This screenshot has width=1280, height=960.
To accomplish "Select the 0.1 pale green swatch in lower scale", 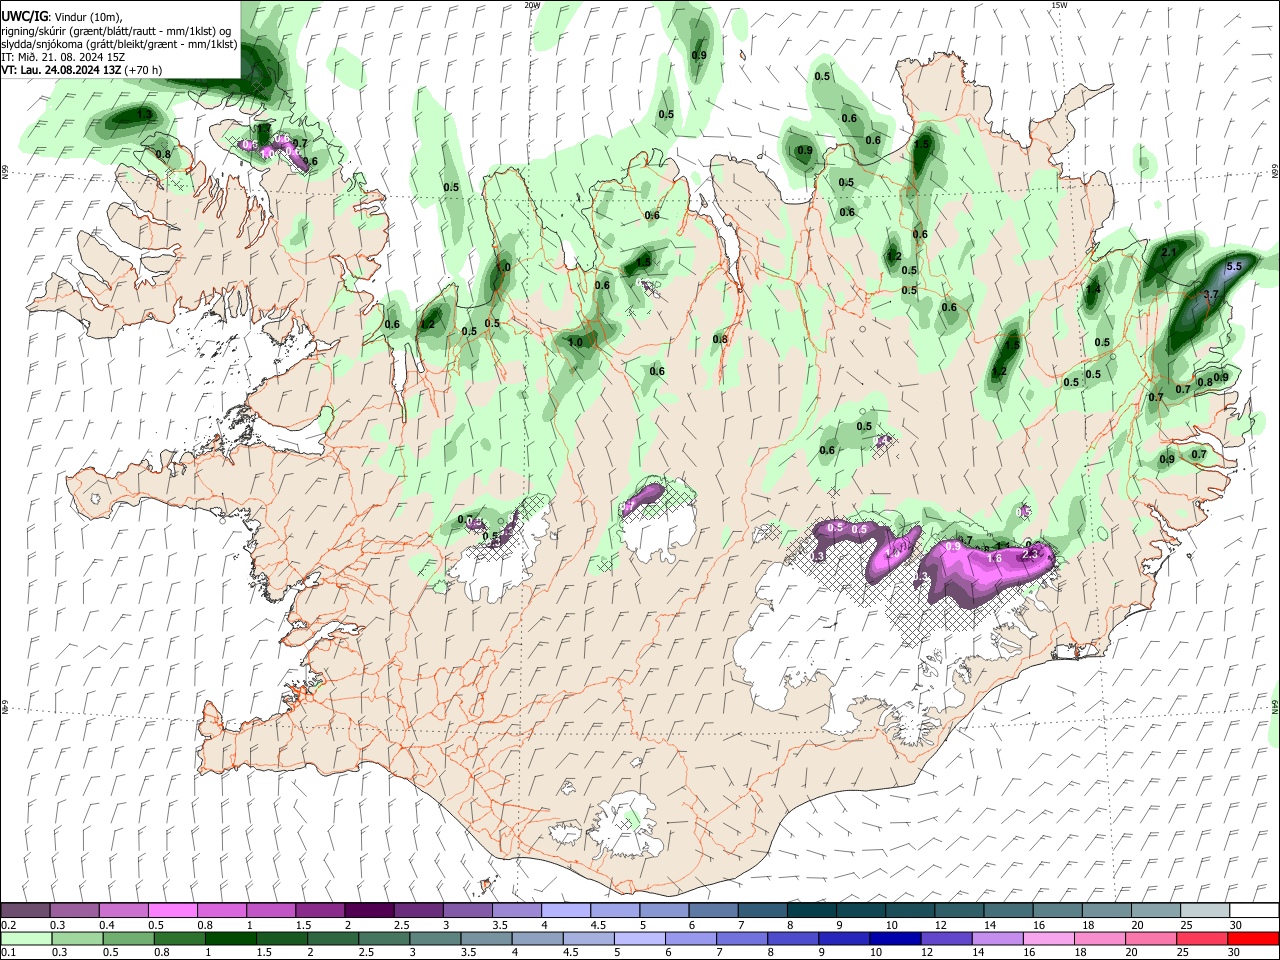I will coord(26,938).
